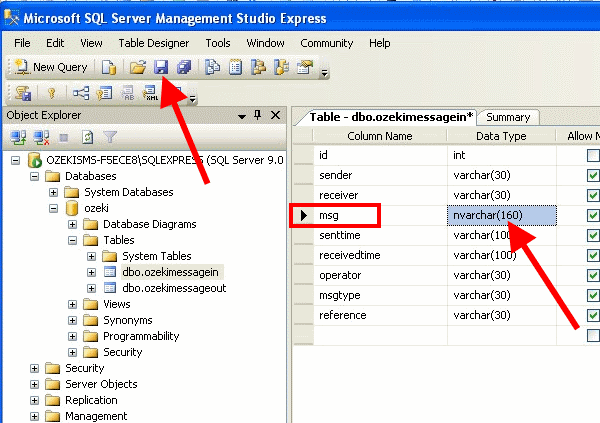Expand the Views folder node

pyautogui.click(x=73, y=304)
